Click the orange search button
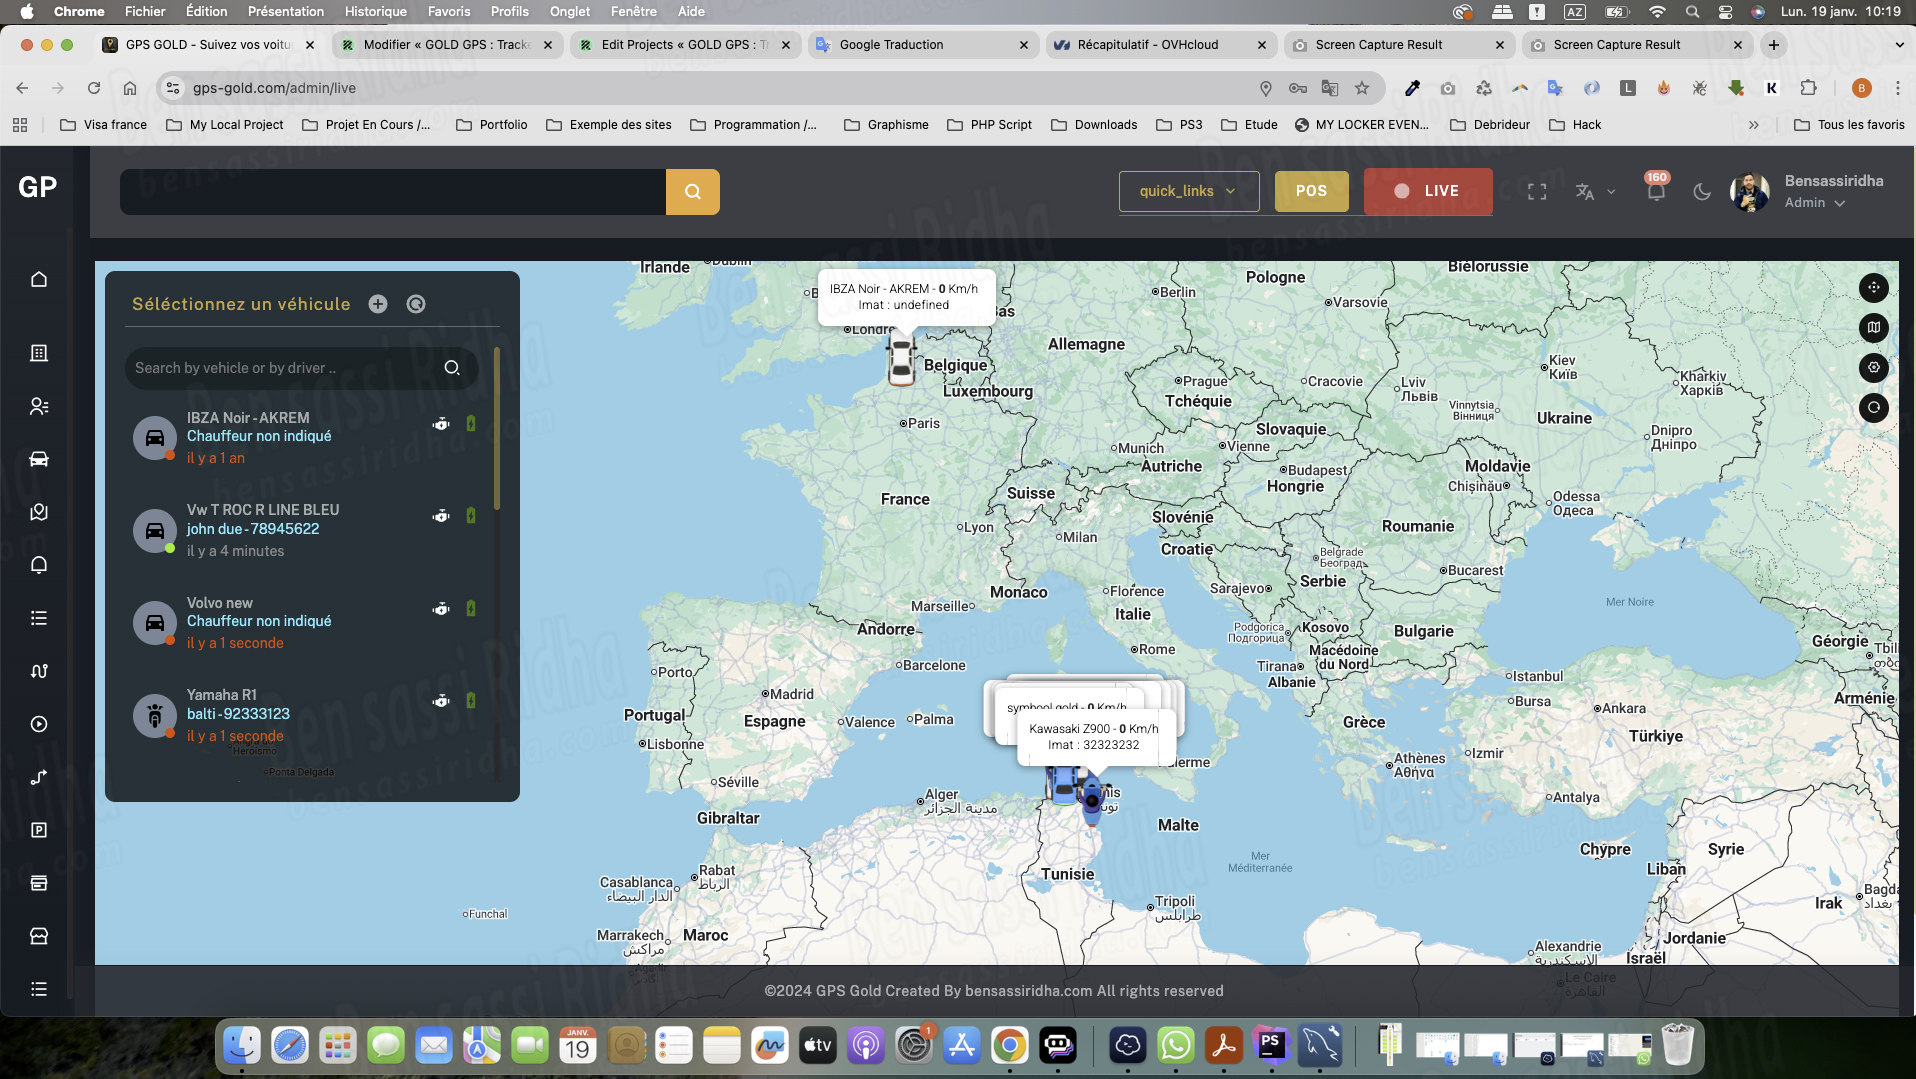 click(692, 191)
